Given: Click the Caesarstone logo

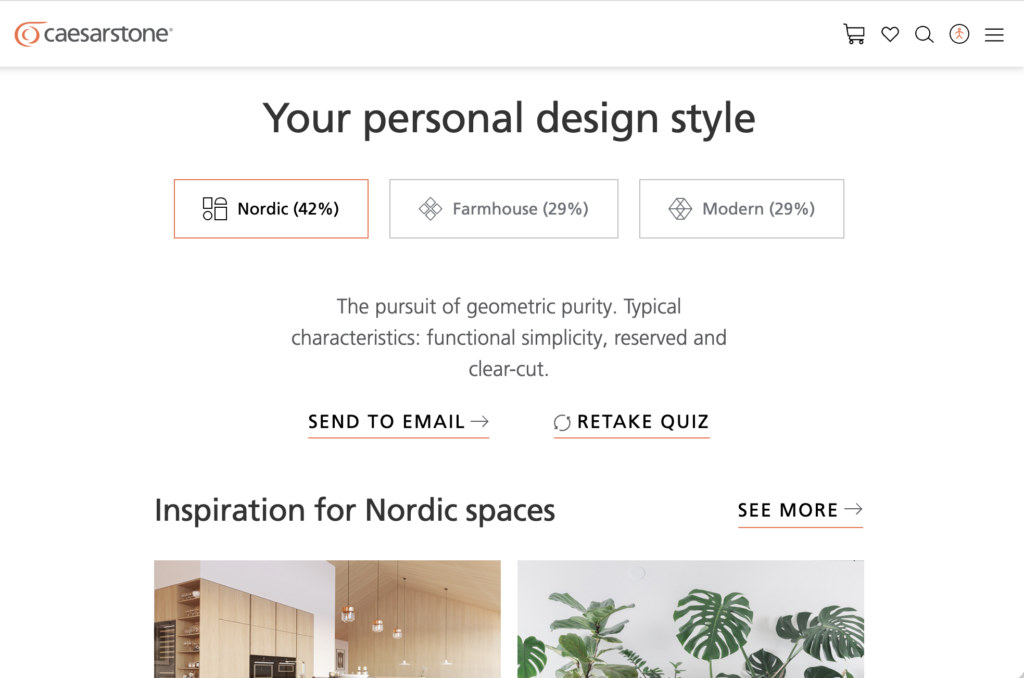Looking at the screenshot, I should tap(94, 34).
